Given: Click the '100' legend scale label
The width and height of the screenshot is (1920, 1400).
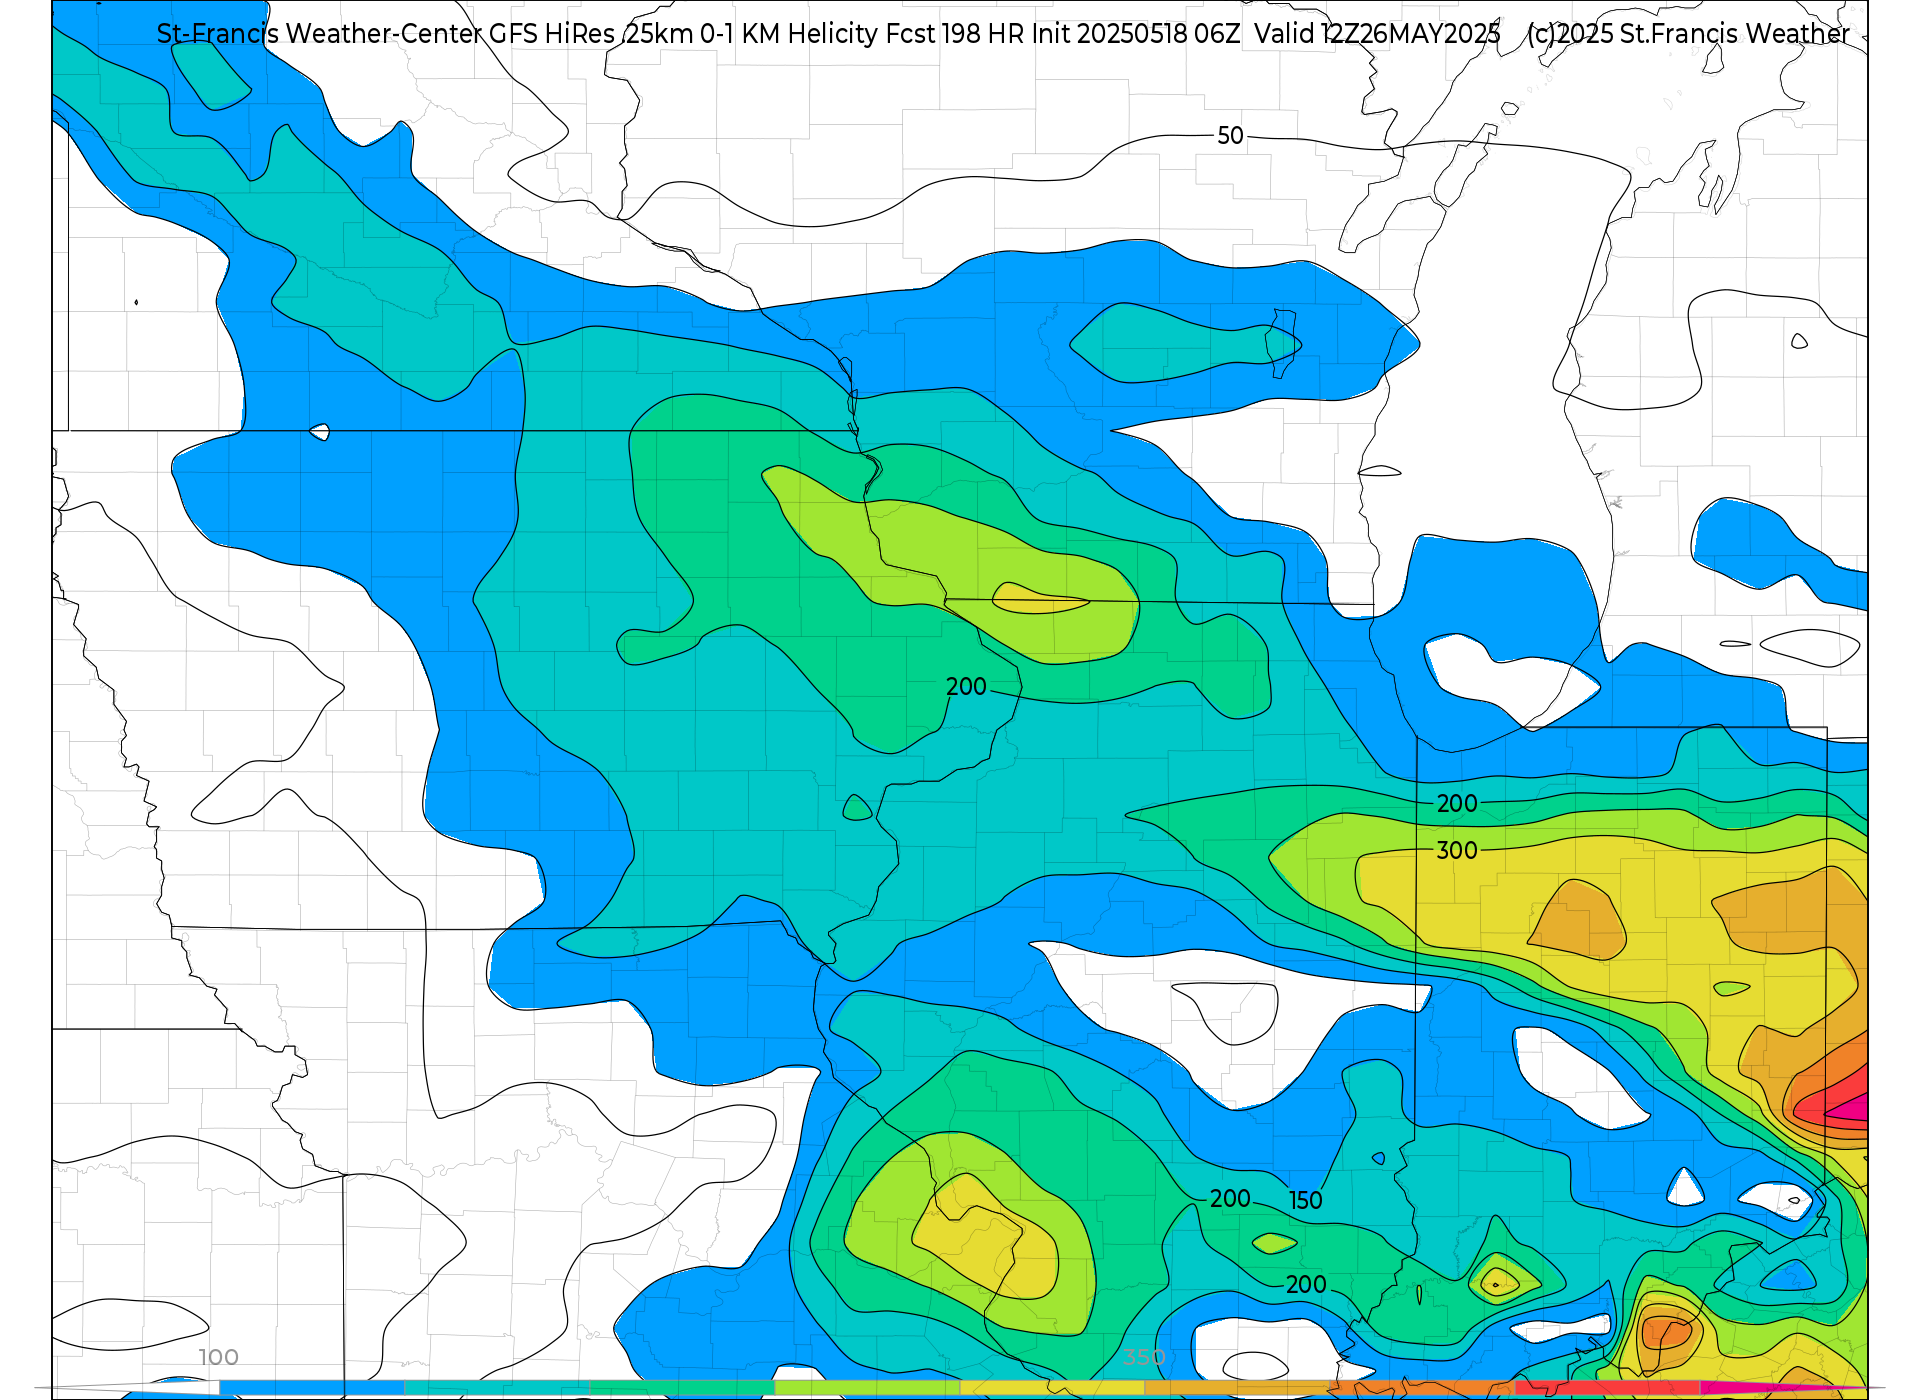Looking at the screenshot, I should click(218, 1357).
